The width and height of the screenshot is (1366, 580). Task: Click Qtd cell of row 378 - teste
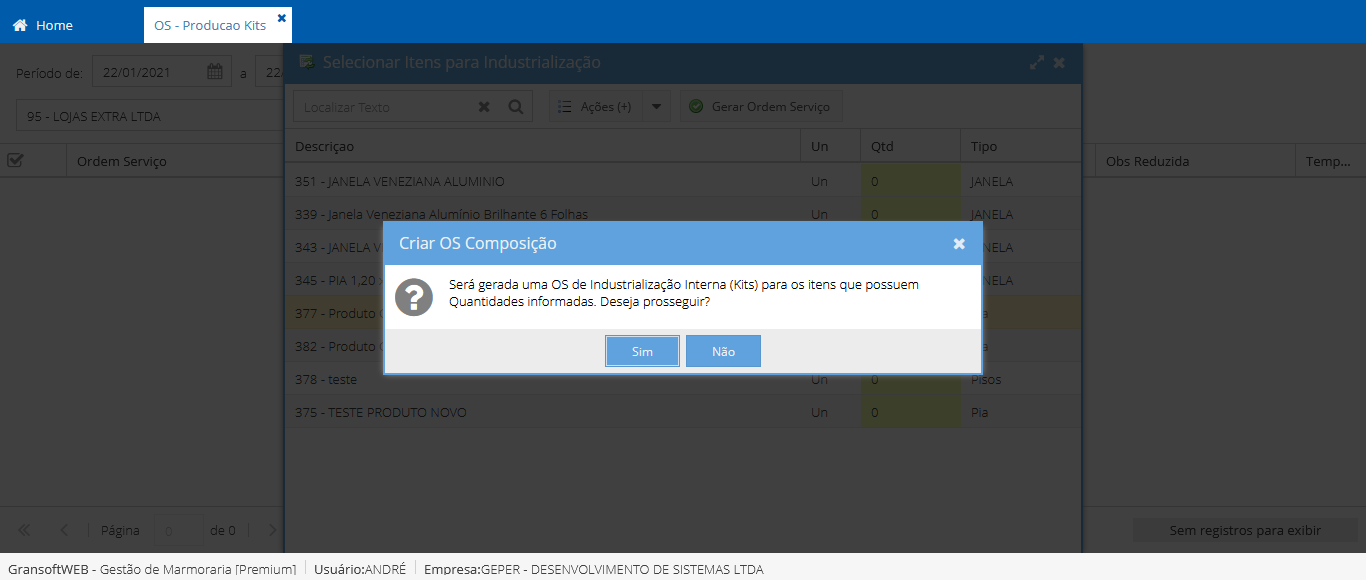(911, 380)
